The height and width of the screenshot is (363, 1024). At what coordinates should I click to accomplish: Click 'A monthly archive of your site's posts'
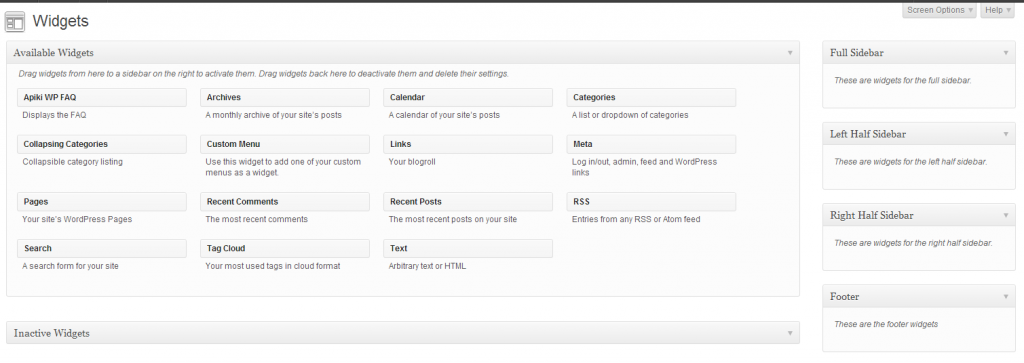coord(274,115)
